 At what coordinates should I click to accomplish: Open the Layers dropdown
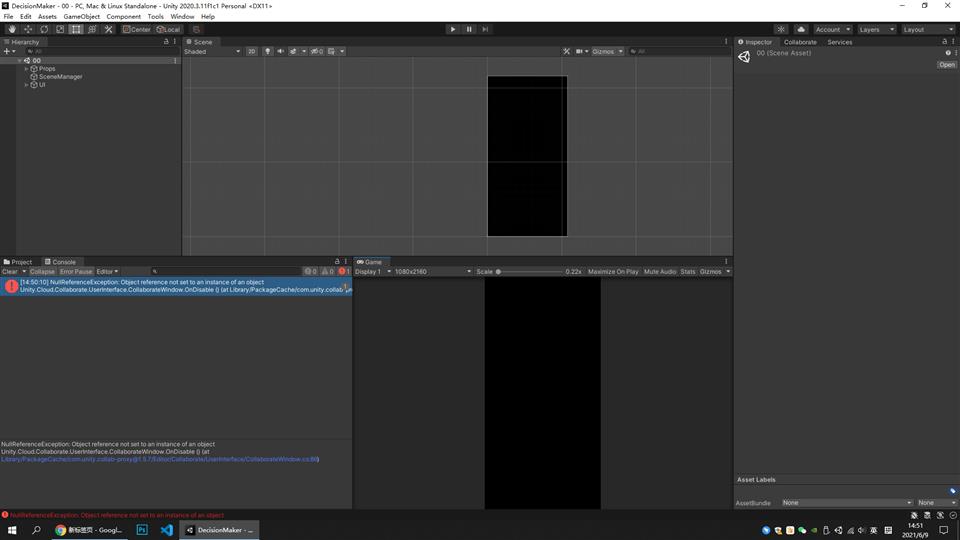(x=876, y=29)
